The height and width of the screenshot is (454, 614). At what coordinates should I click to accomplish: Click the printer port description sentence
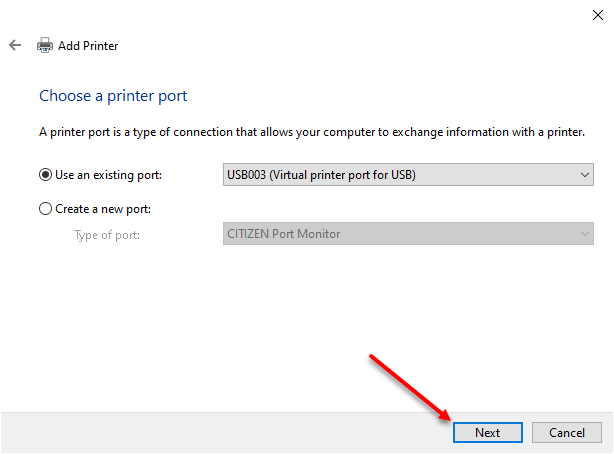pyautogui.click(x=312, y=132)
